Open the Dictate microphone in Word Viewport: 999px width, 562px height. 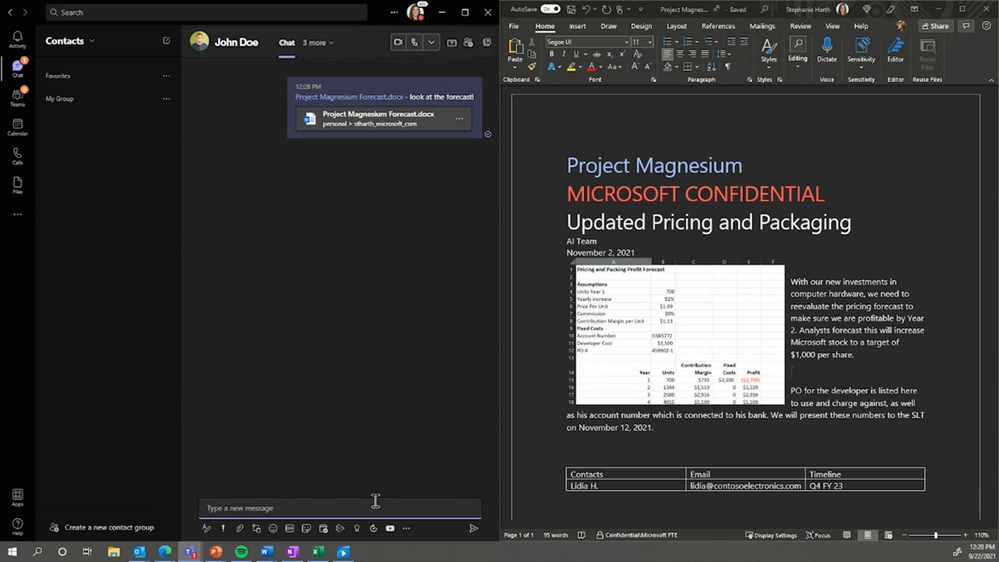pos(827,50)
